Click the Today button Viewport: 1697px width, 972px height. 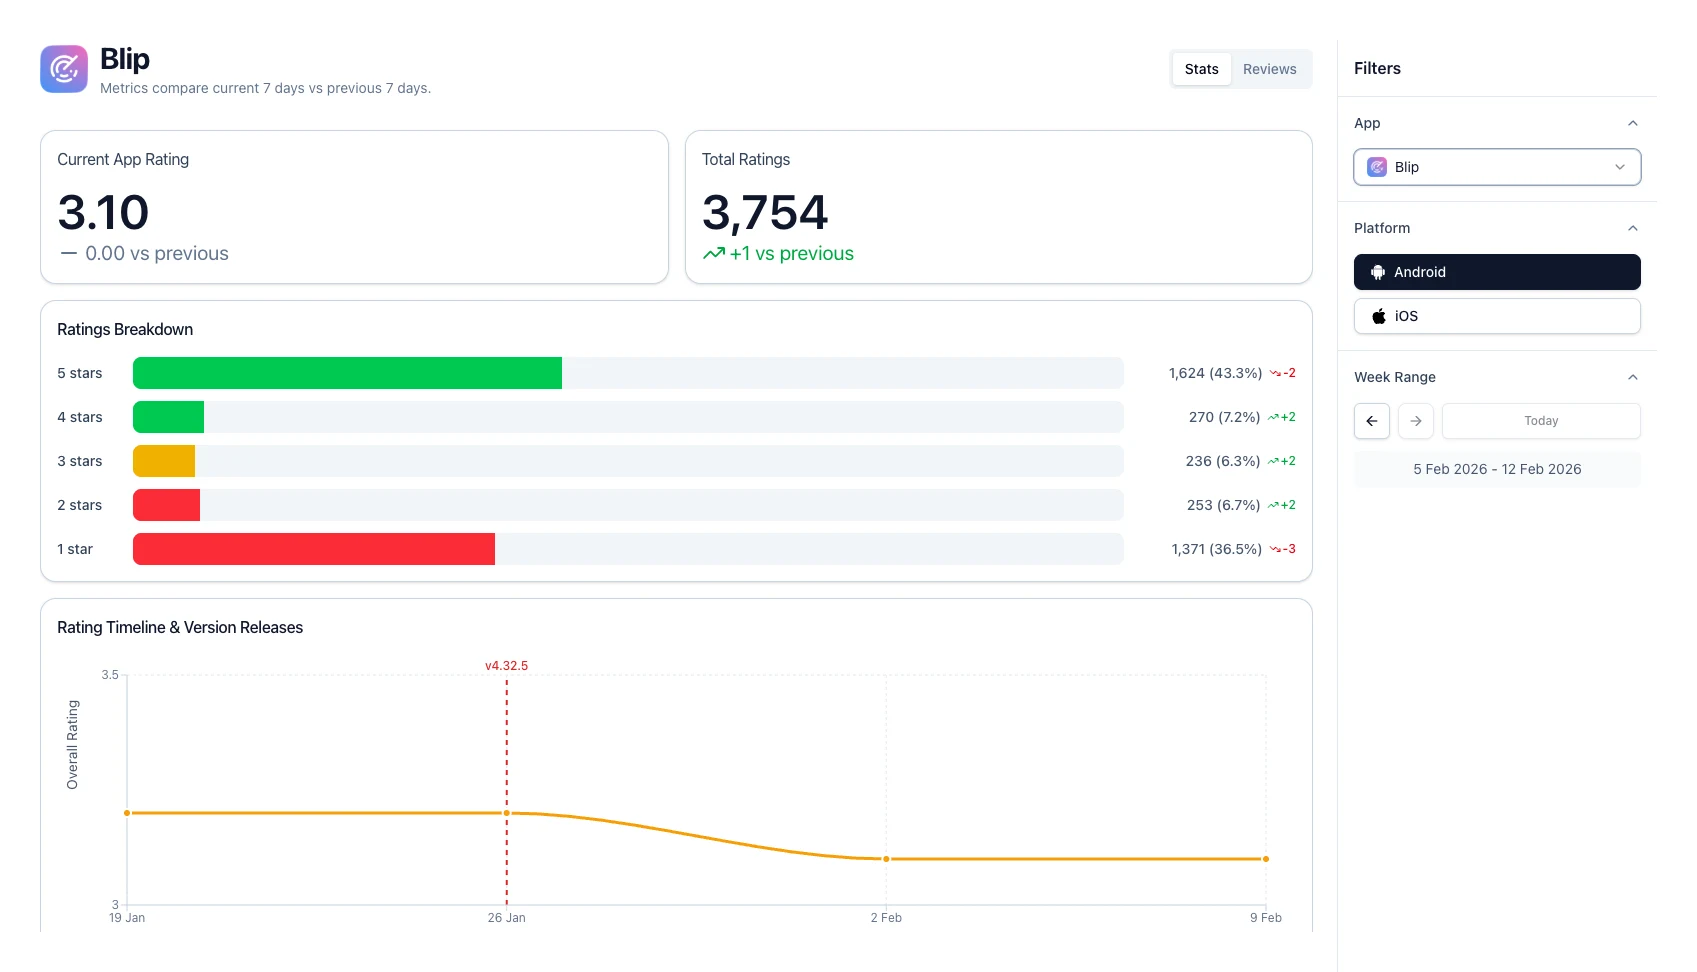pos(1541,421)
